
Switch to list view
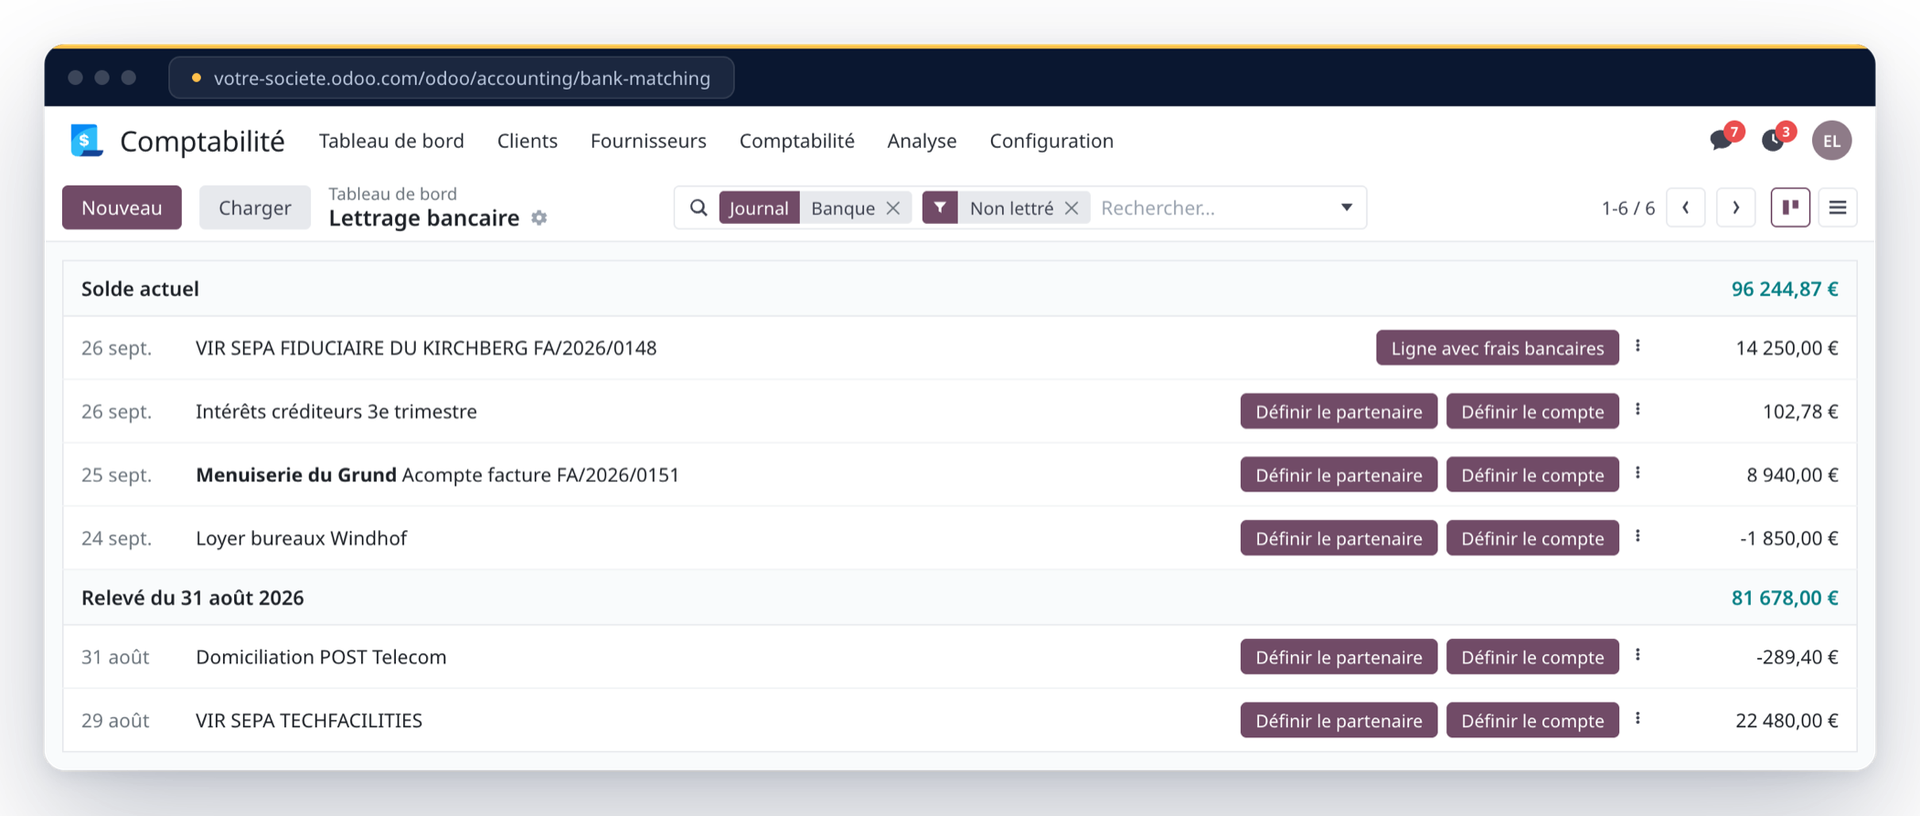(1838, 208)
